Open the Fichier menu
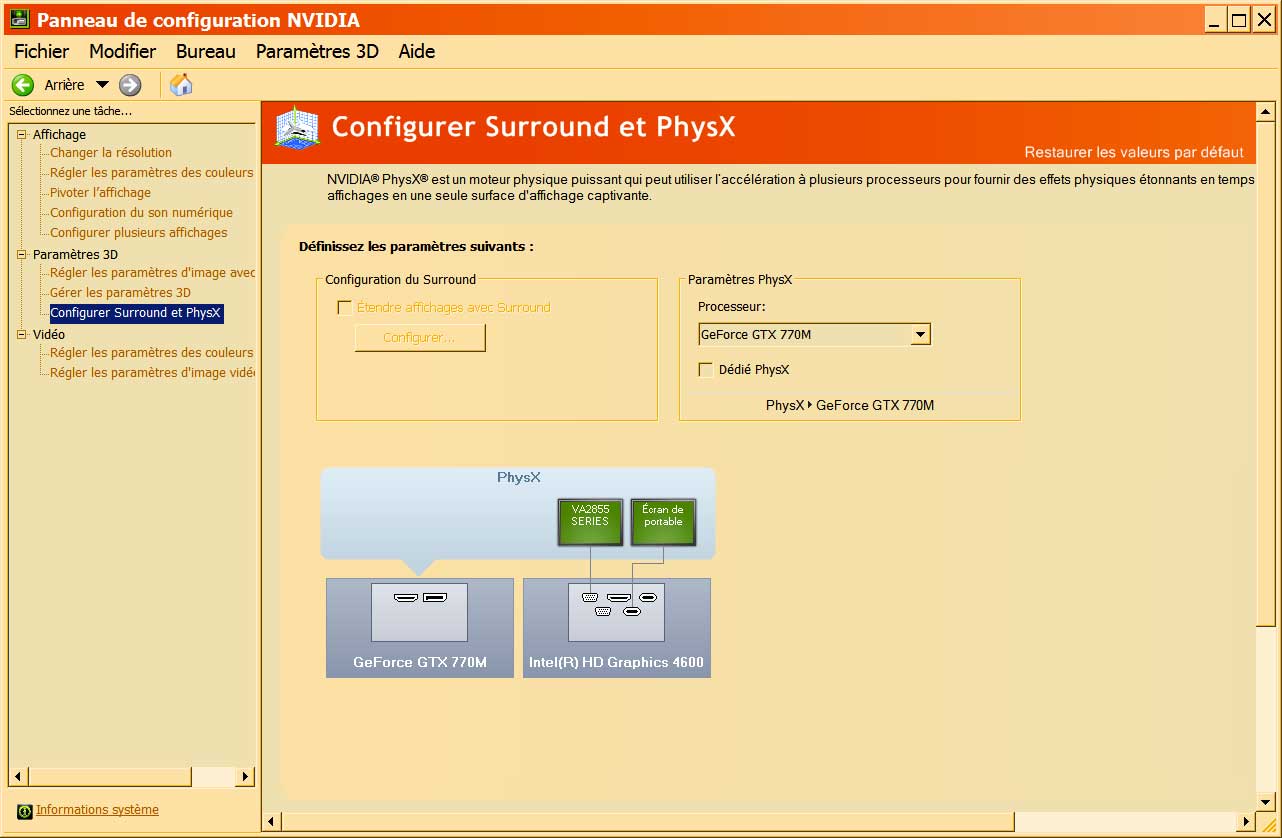The width and height of the screenshot is (1282, 838). coord(42,51)
